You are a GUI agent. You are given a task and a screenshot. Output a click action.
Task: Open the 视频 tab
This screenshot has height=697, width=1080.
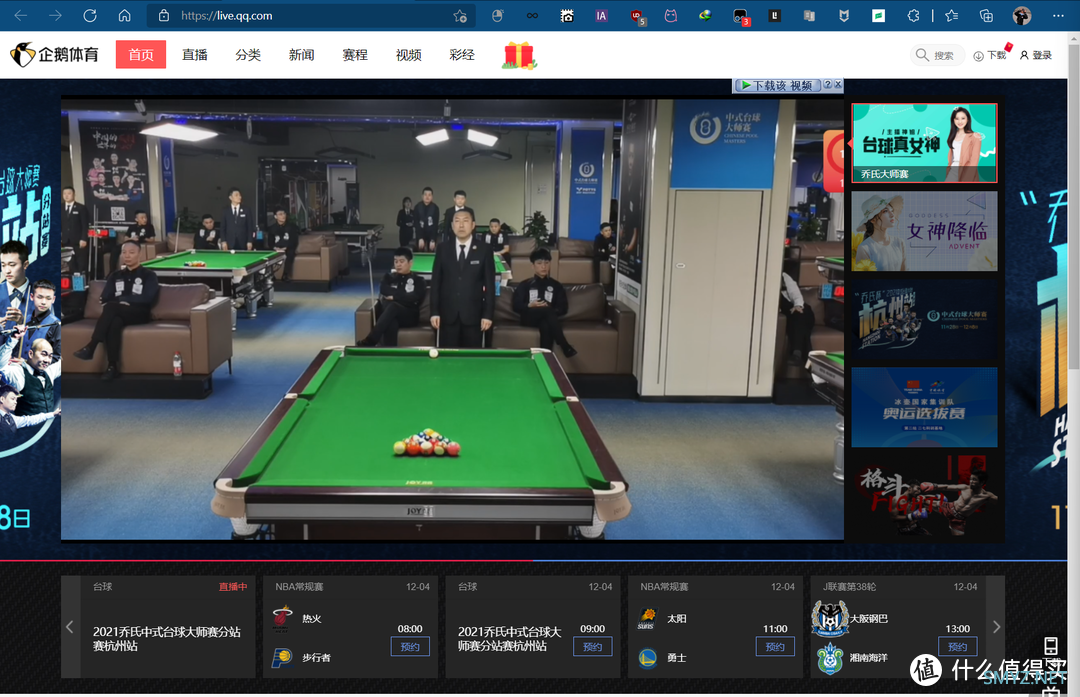click(x=408, y=55)
